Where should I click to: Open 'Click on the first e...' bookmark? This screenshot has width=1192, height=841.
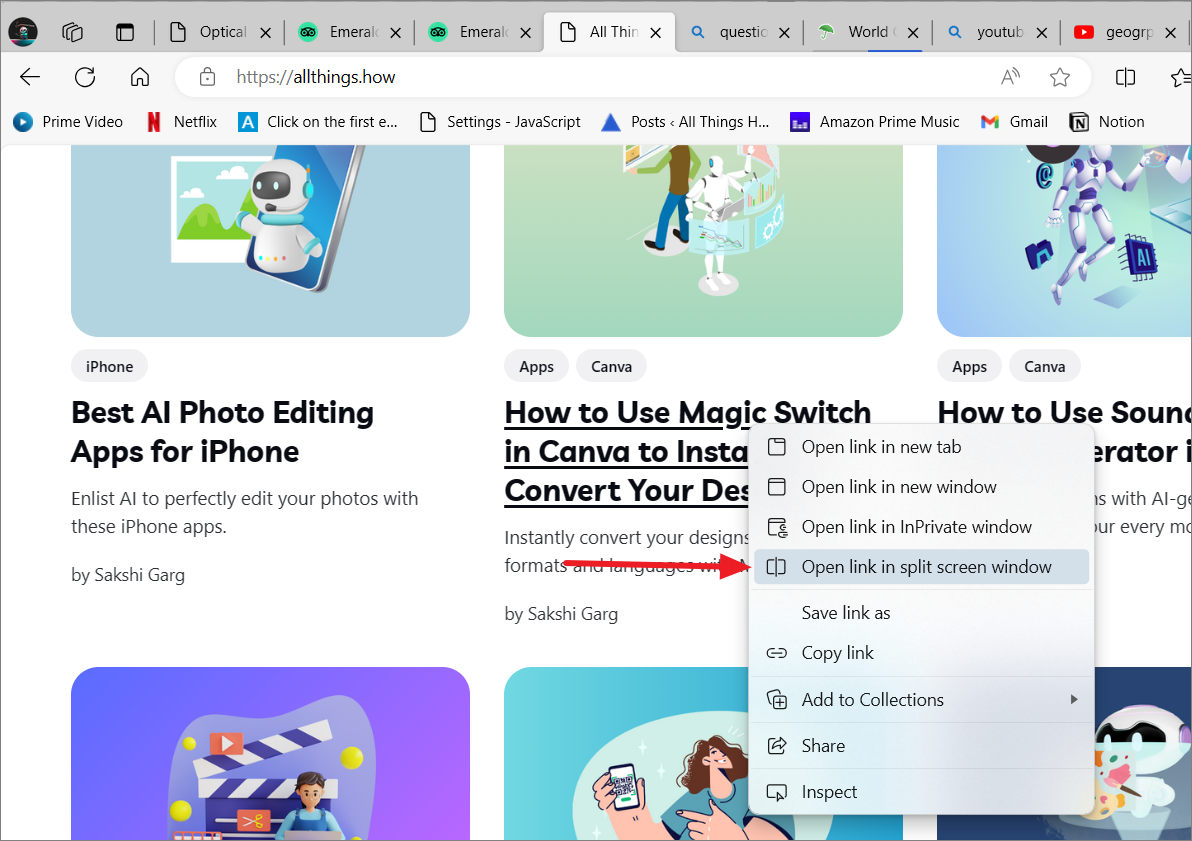[318, 122]
